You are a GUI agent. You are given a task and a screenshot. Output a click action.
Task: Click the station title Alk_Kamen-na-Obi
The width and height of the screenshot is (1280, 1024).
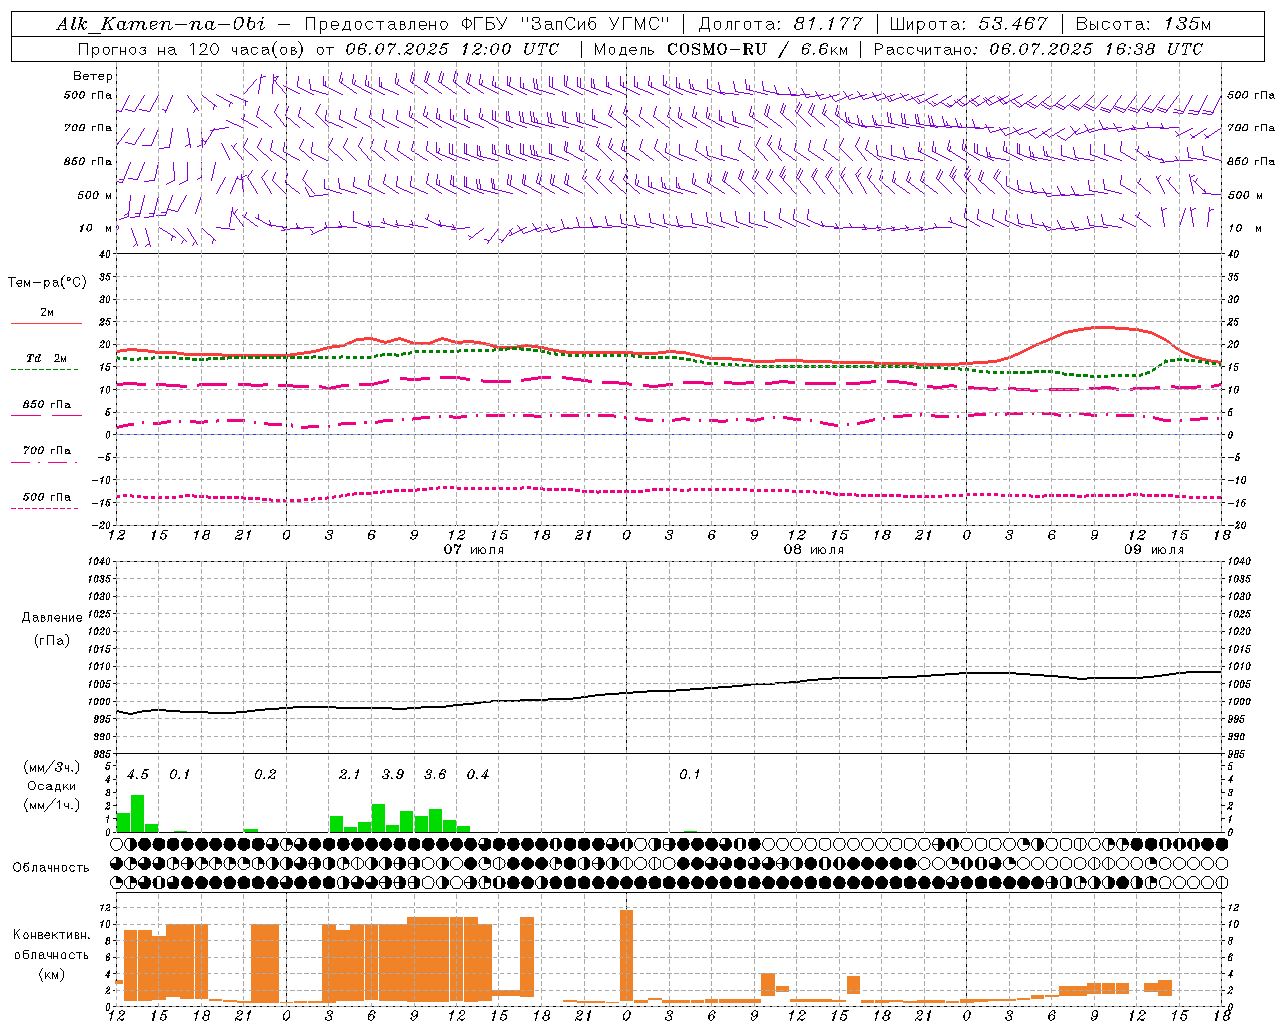(x=161, y=24)
